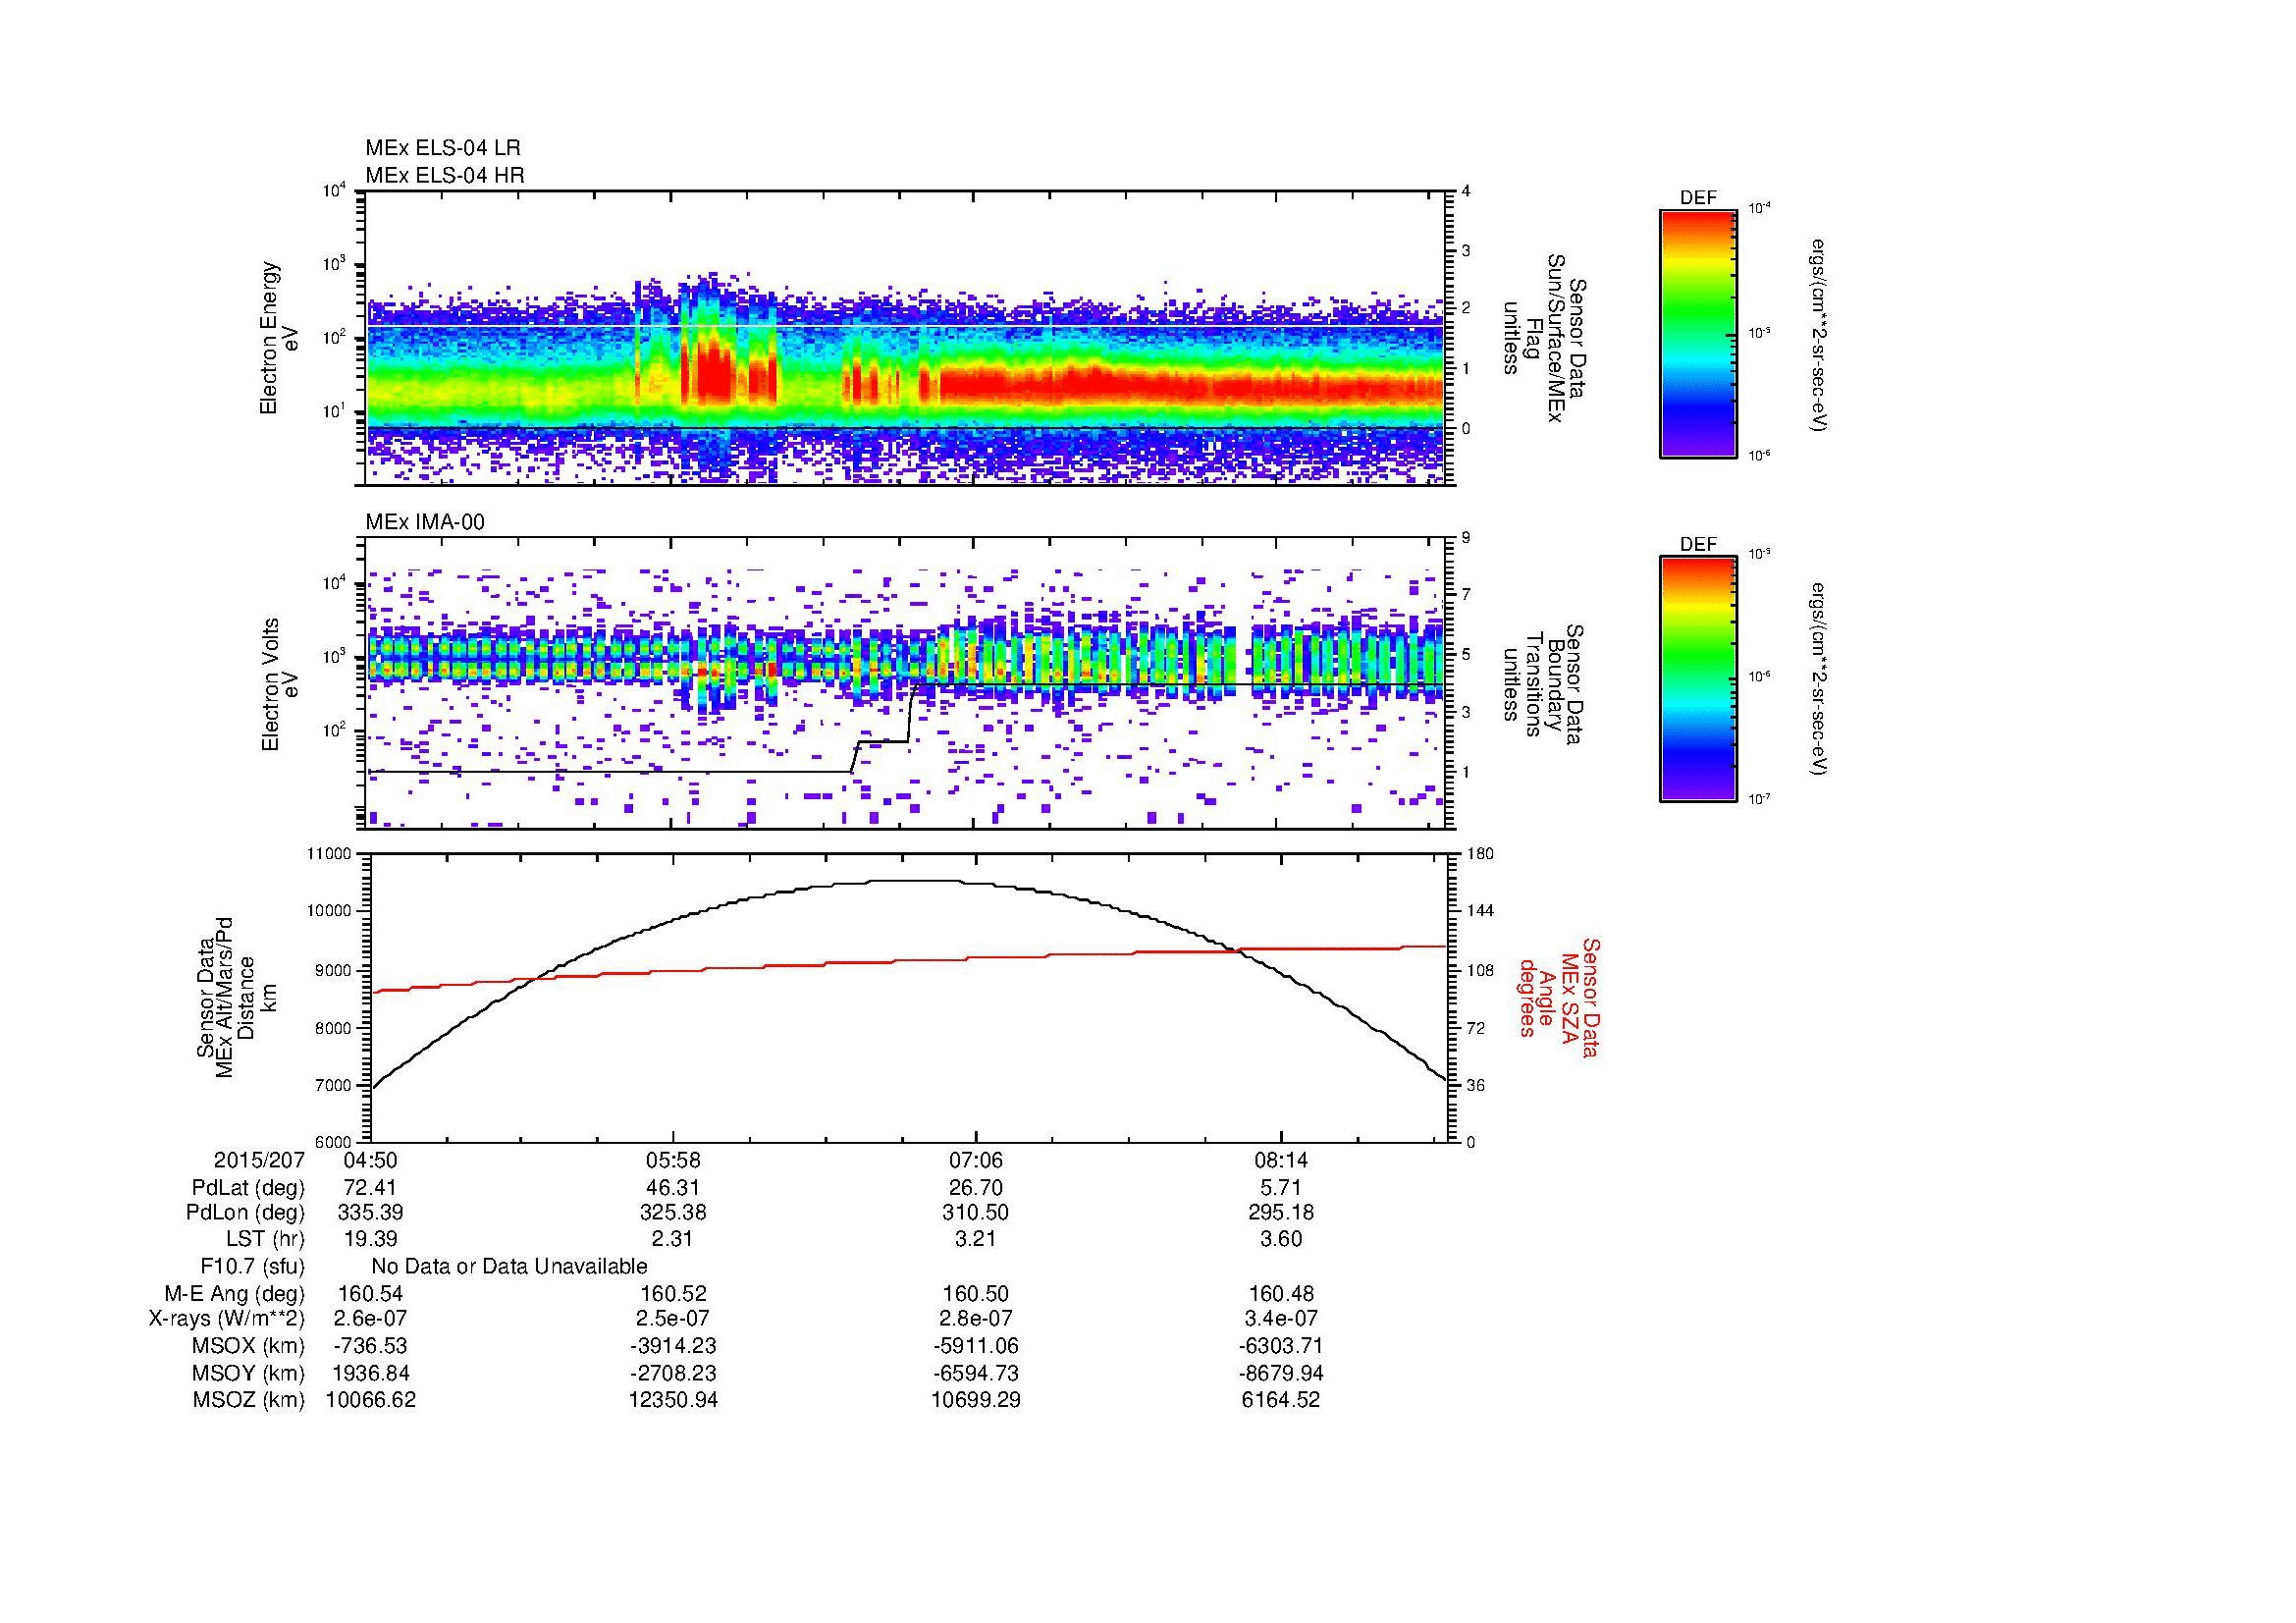Click PdLat value 26.70

pos(975,1188)
